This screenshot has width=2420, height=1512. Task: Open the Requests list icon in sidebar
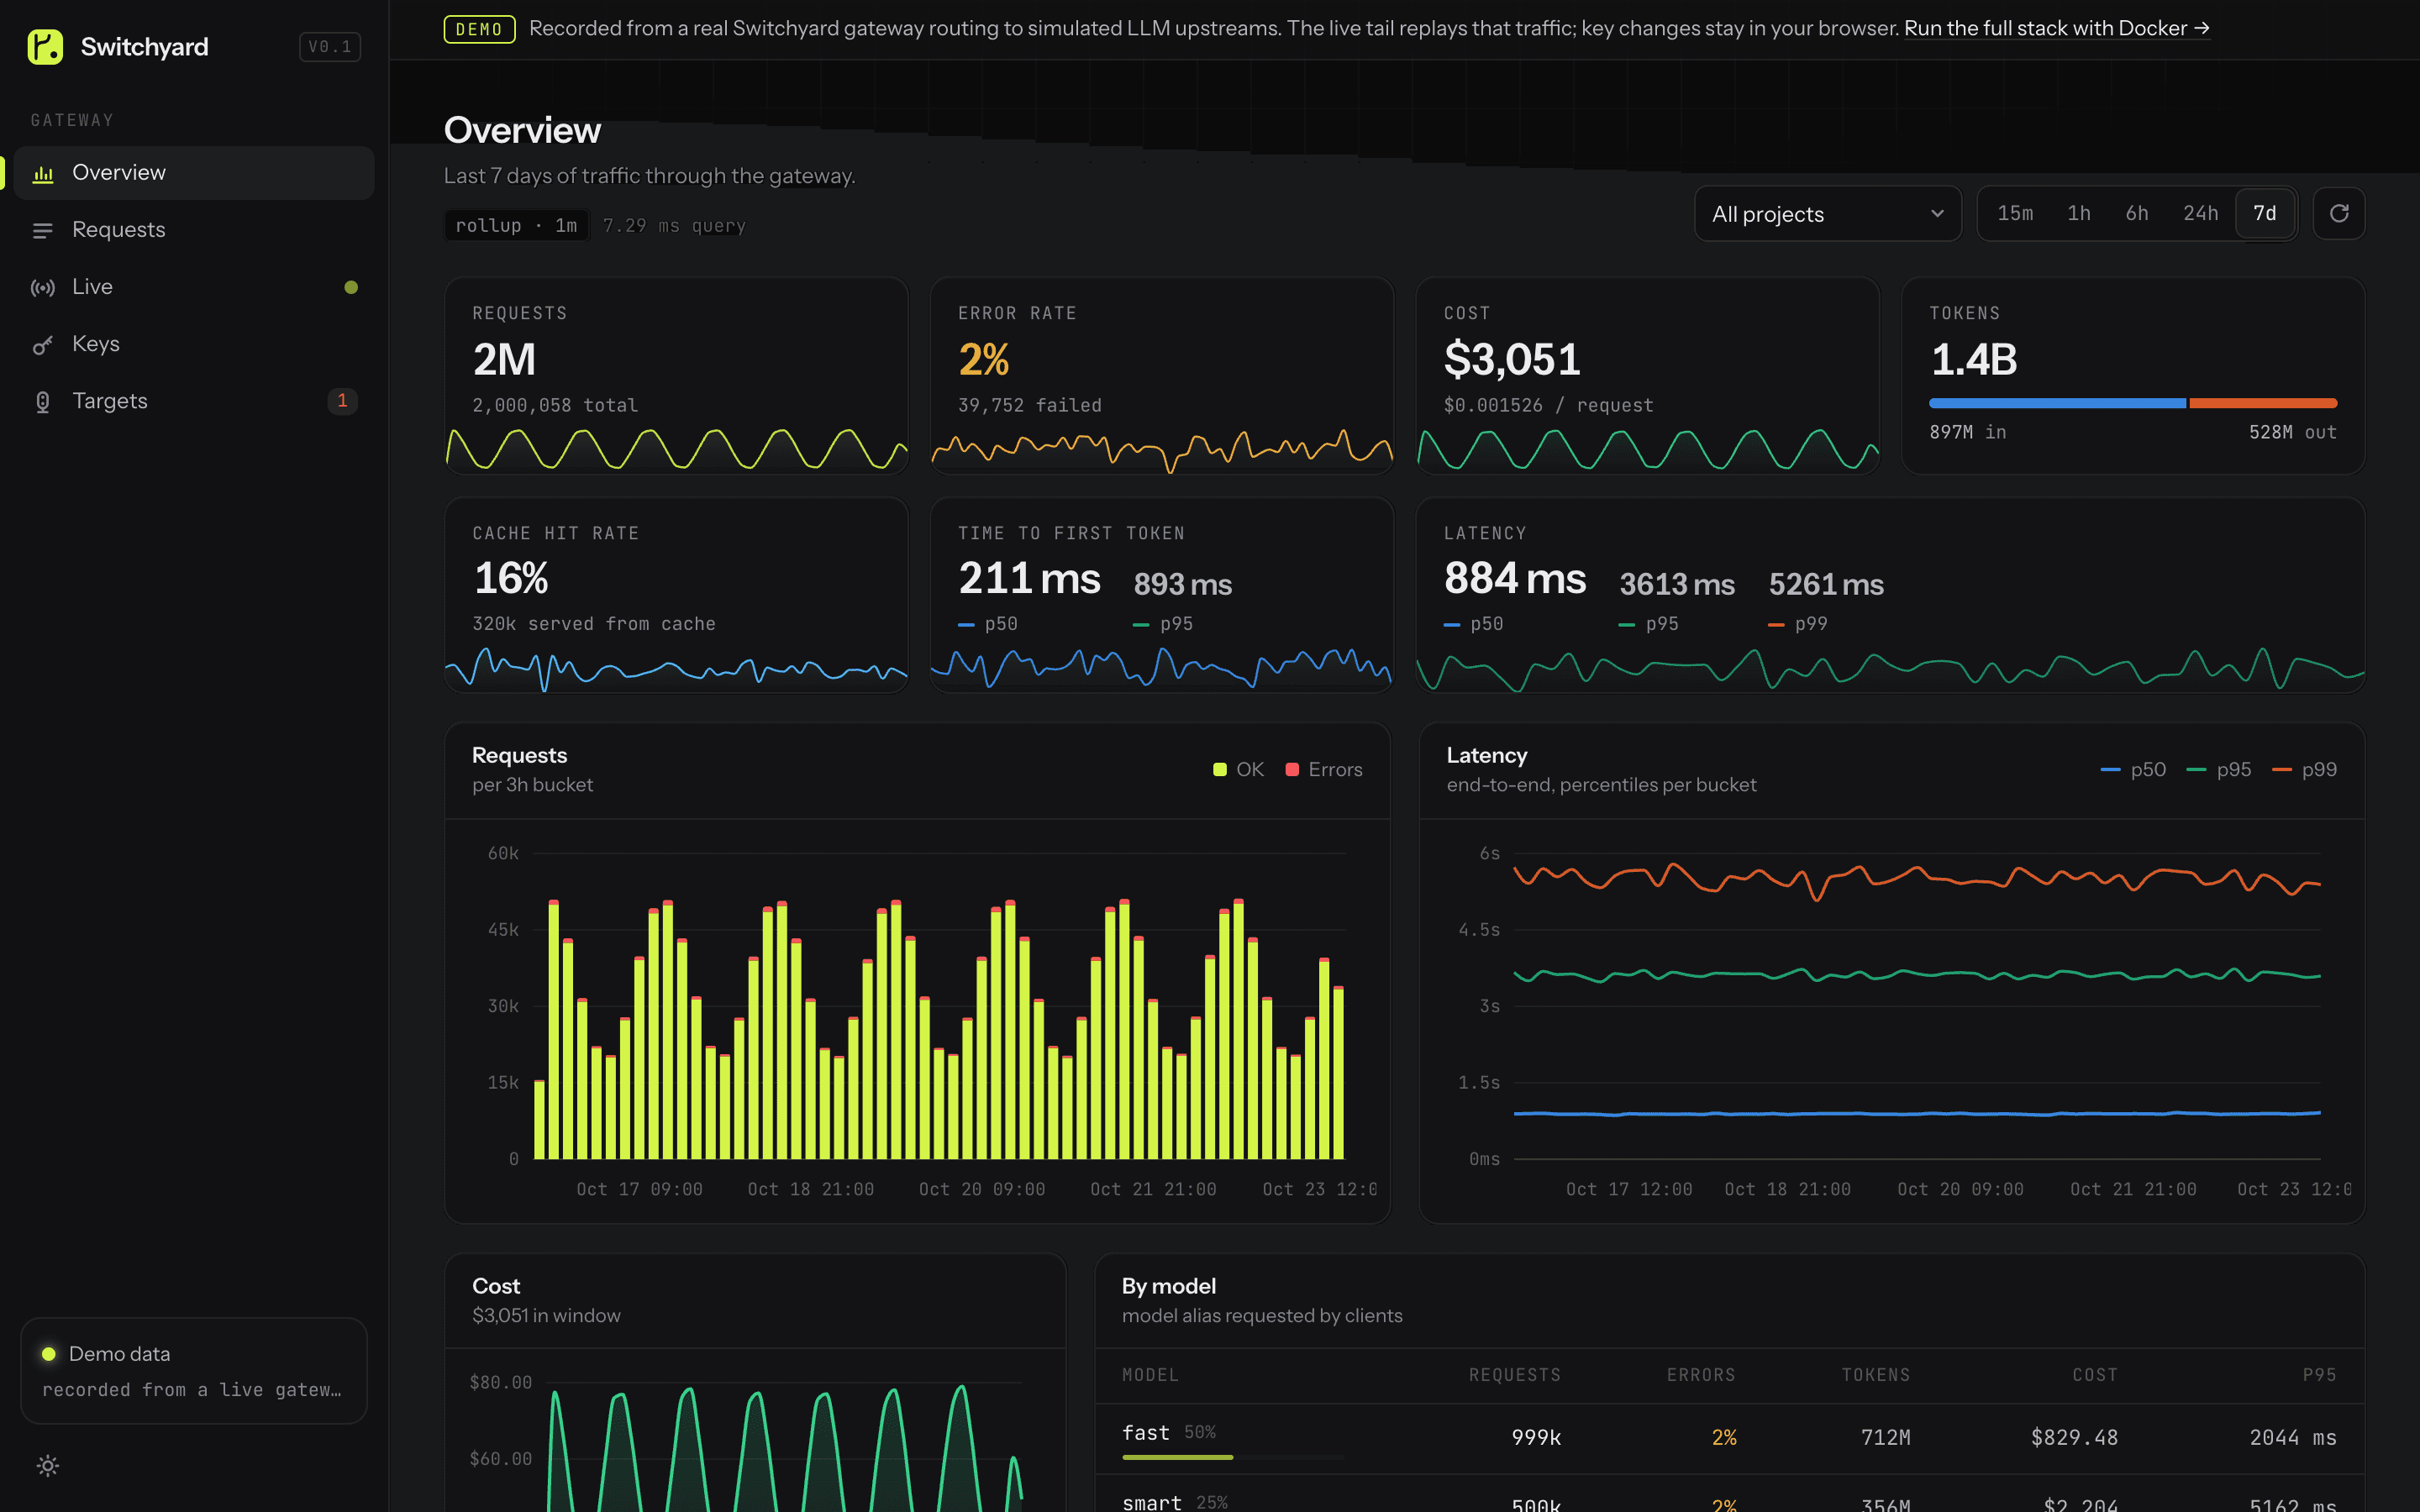coord(42,231)
